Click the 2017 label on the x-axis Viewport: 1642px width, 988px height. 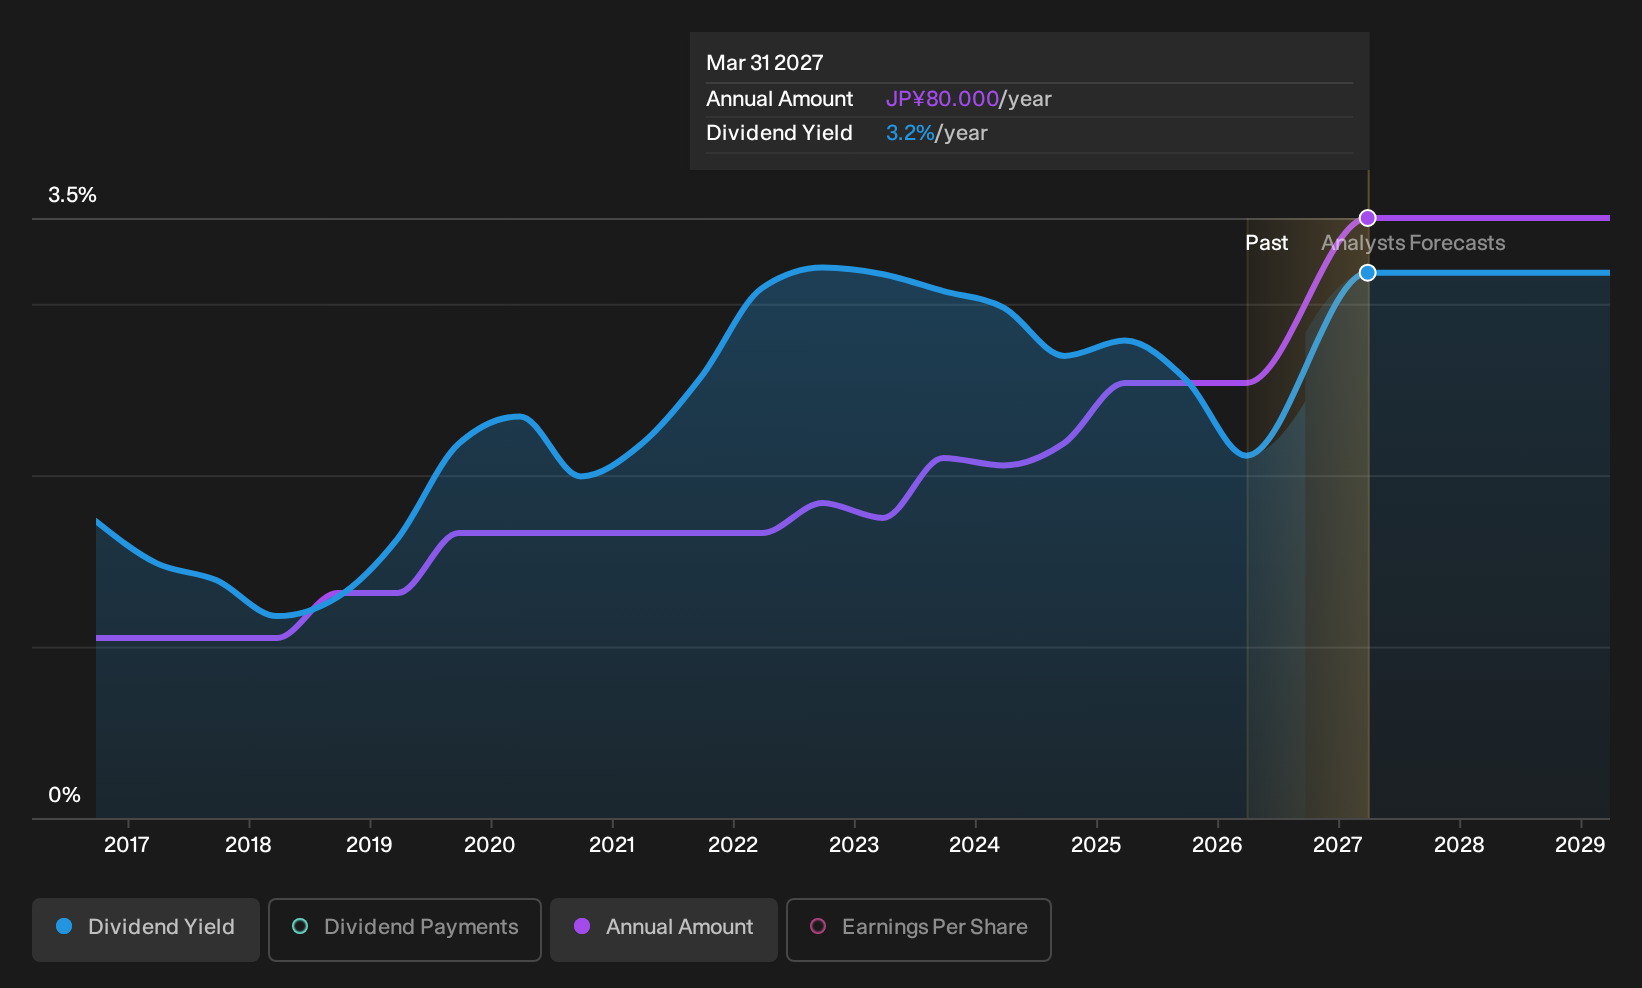click(x=127, y=845)
